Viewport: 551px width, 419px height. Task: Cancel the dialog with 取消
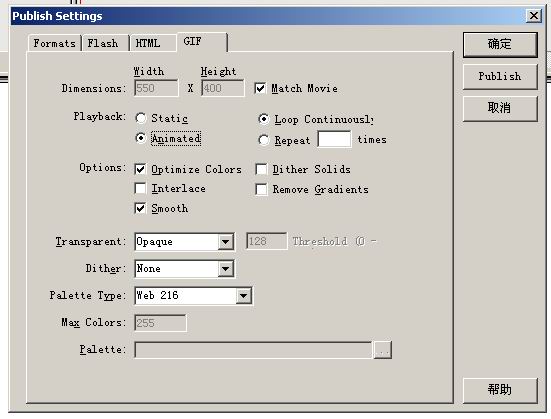point(500,109)
